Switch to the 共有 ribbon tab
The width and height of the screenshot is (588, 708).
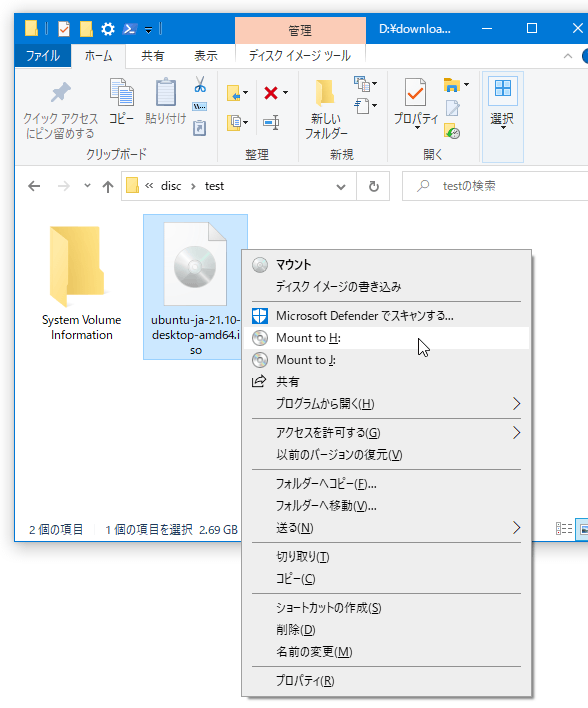(153, 56)
